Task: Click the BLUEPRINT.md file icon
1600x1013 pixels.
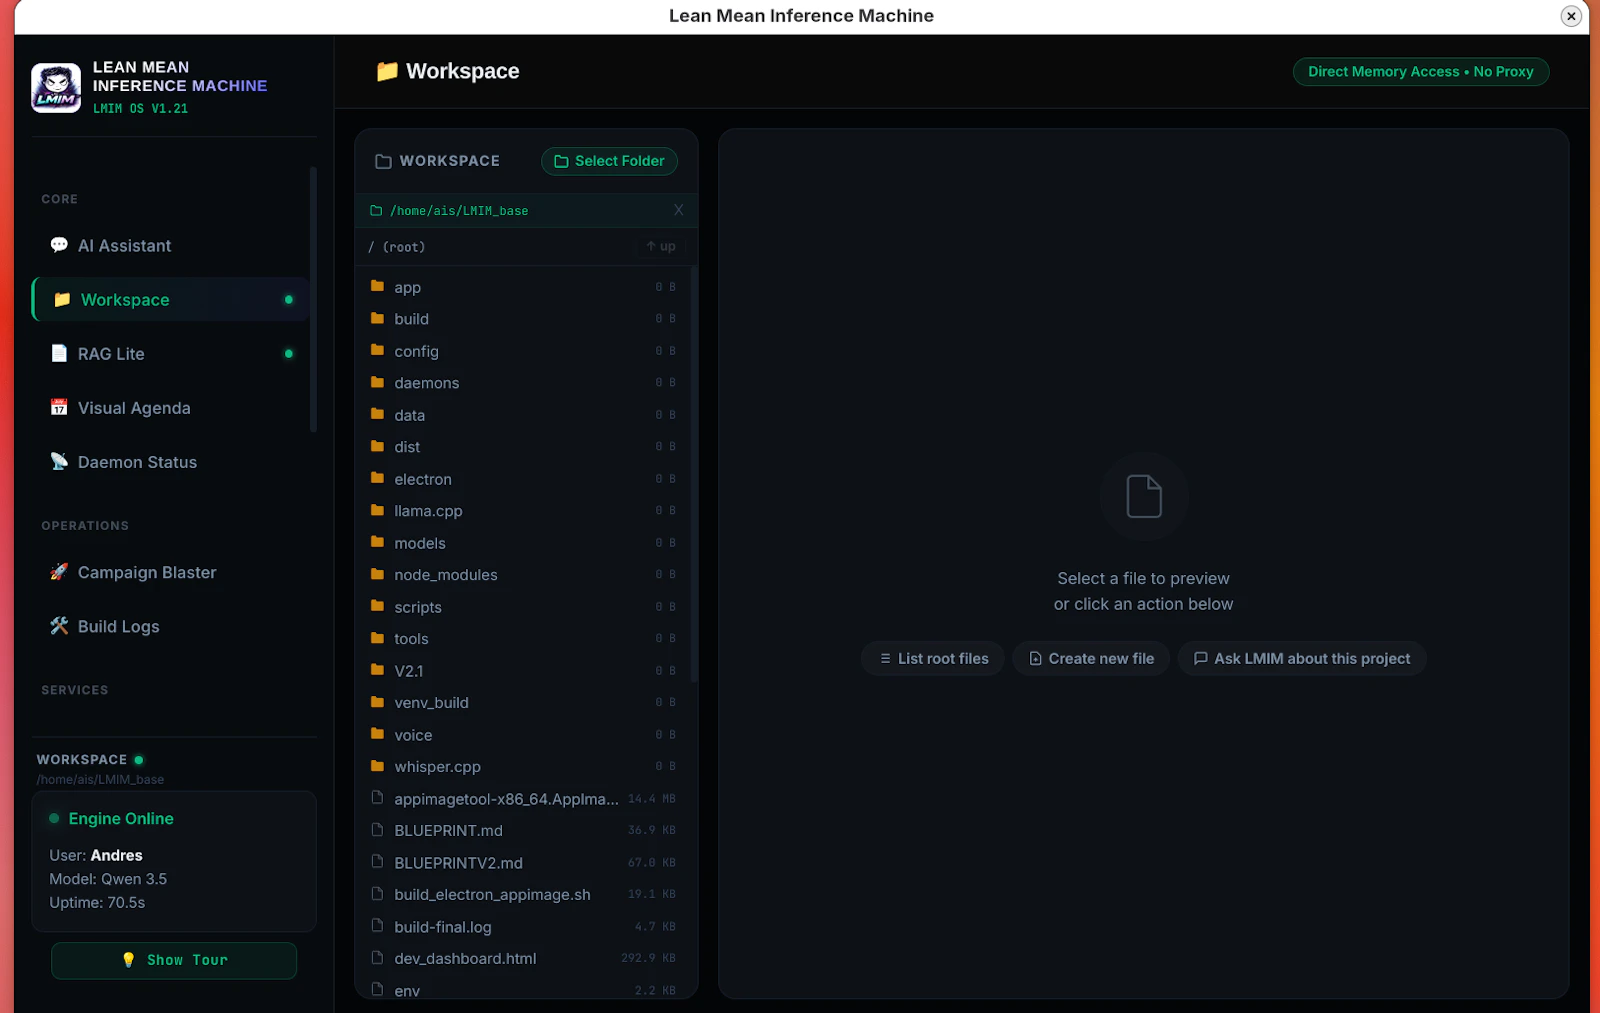Action: [x=377, y=829]
